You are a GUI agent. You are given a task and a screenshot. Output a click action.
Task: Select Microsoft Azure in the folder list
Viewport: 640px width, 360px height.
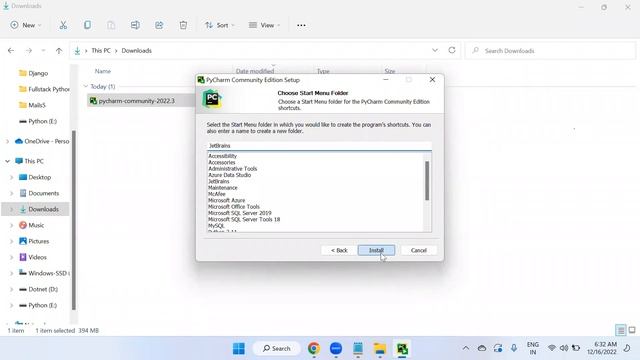click(x=227, y=200)
